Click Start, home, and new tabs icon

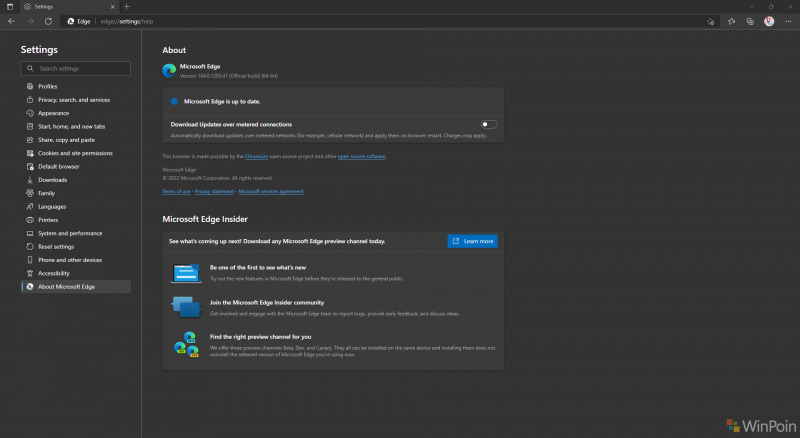[x=30, y=126]
